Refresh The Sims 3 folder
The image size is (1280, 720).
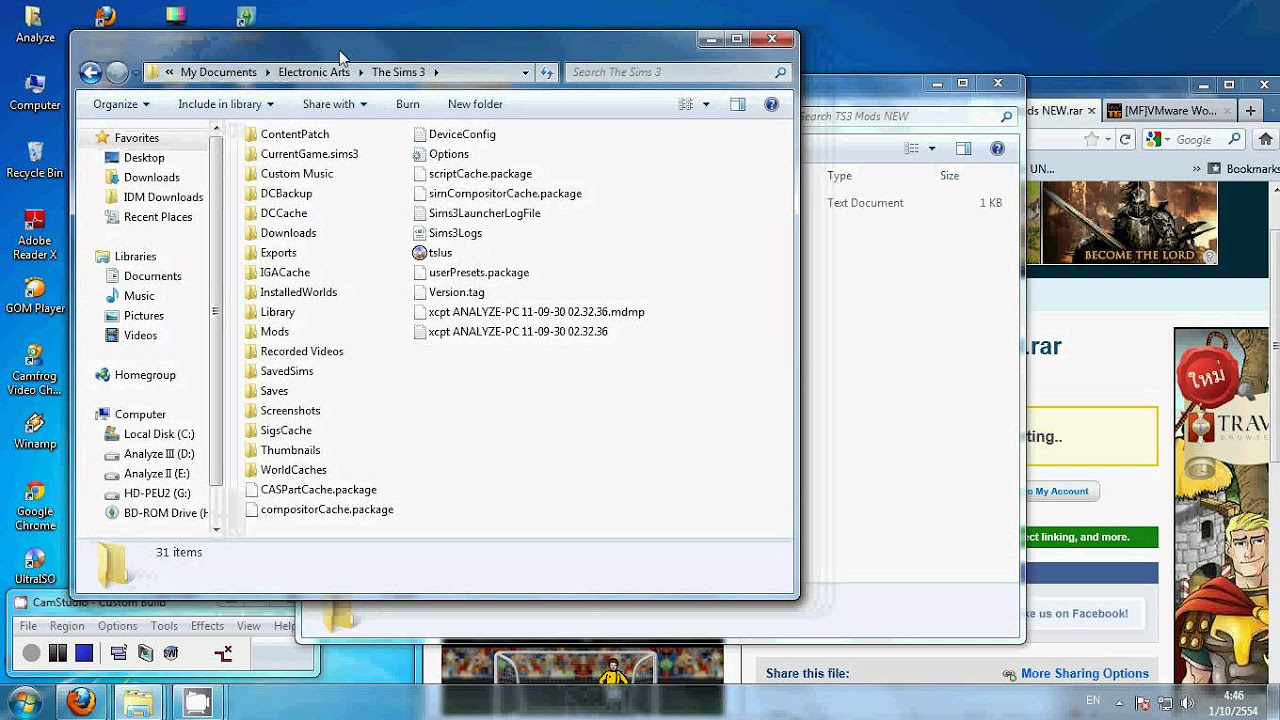tap(547, 72)
